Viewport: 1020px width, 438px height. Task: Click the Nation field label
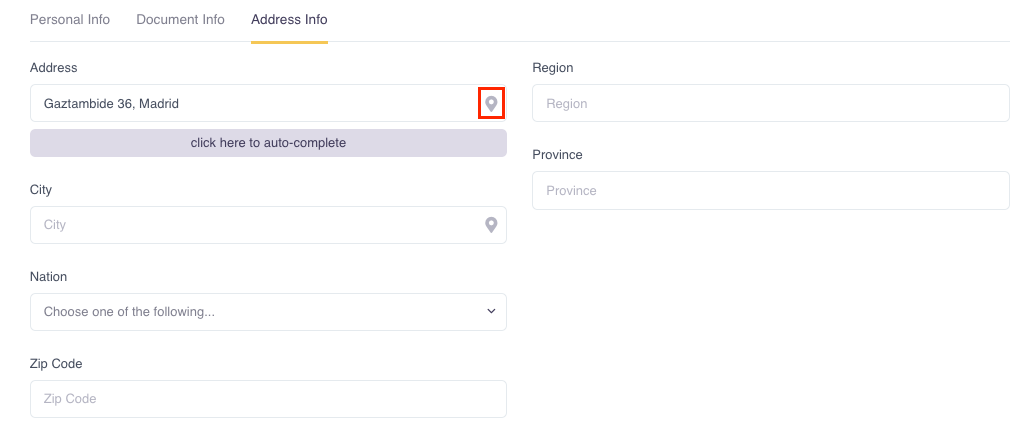49,277
